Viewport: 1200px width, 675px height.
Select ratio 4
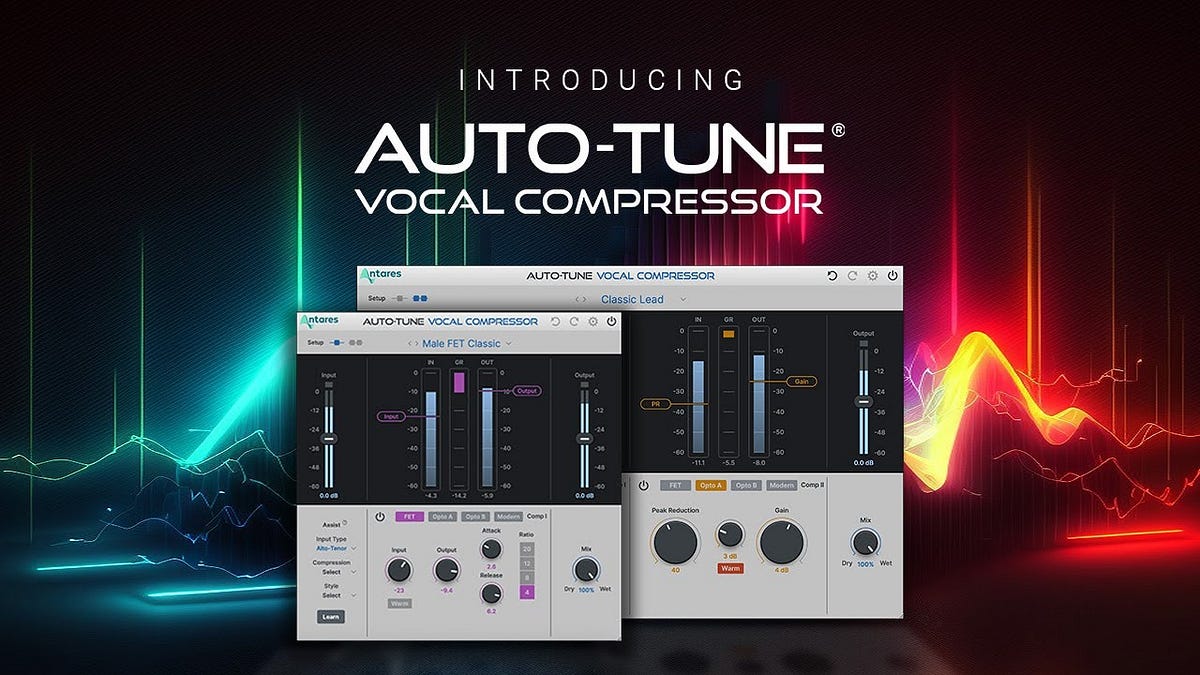(526, 593)
